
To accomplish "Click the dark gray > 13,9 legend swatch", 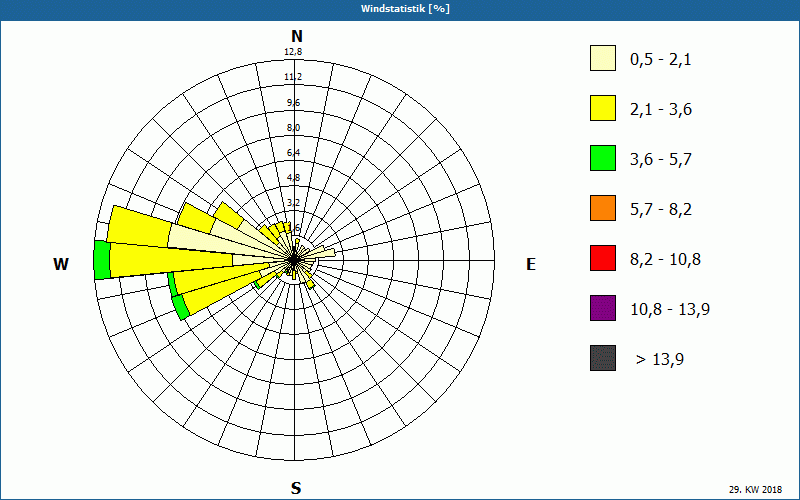I will [603, 358].
